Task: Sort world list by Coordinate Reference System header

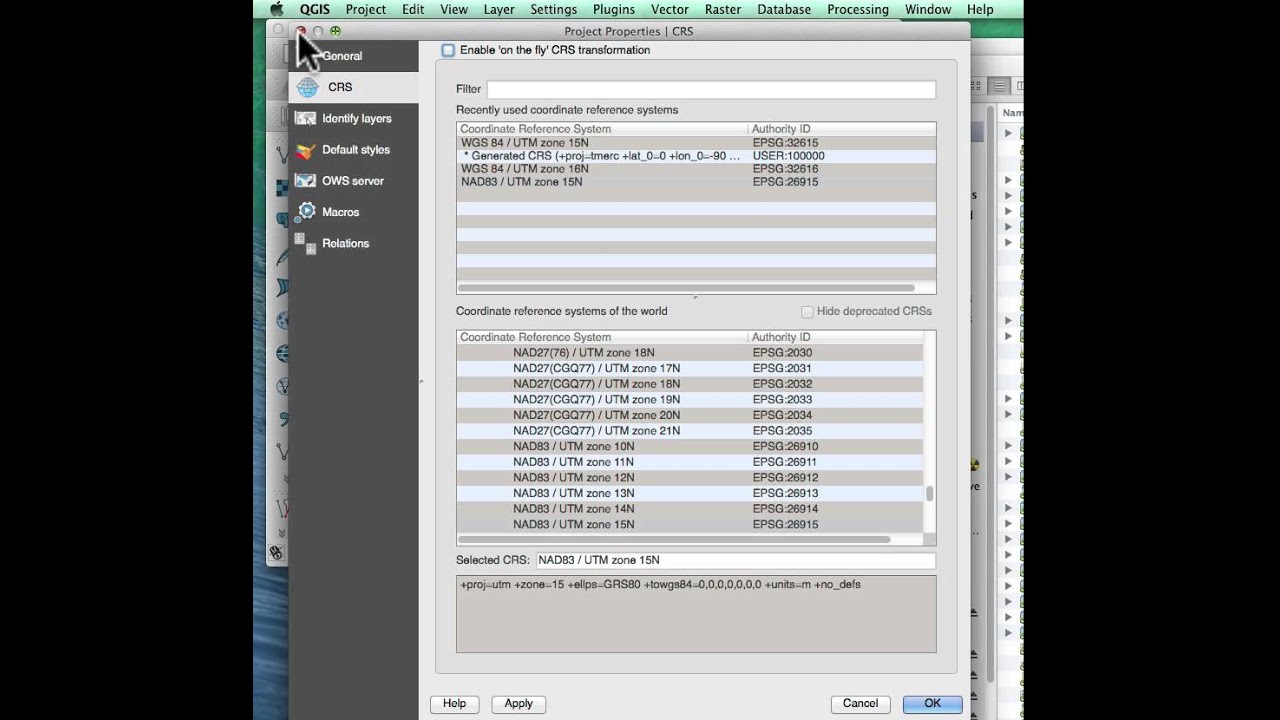Action: pos(602,337)
